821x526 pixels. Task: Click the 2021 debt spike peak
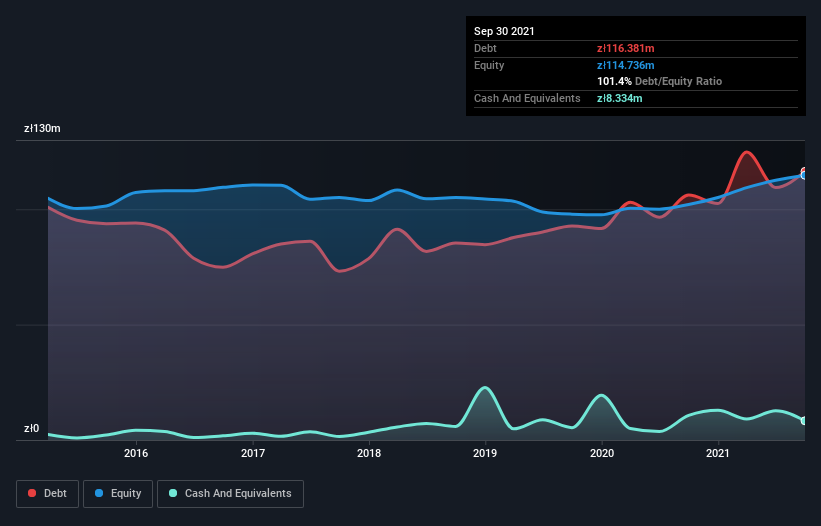tap(747, 152)
